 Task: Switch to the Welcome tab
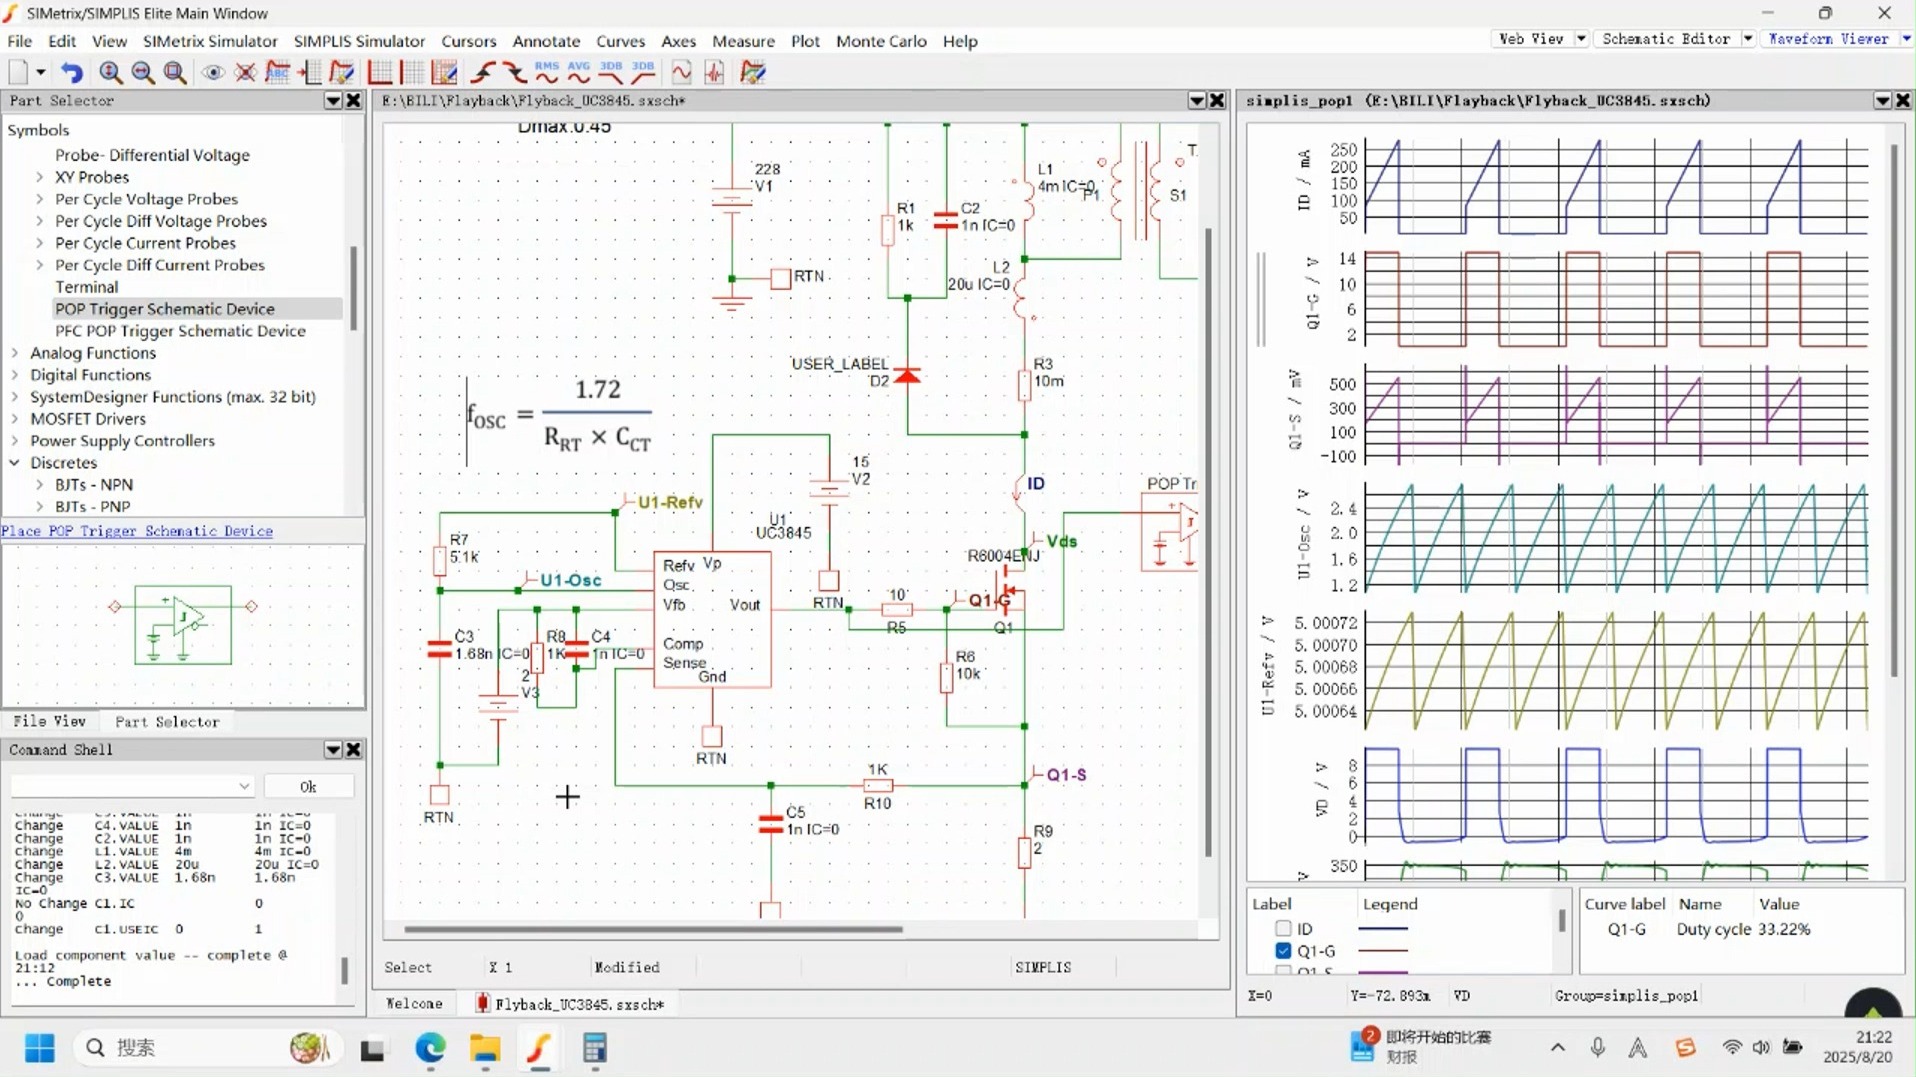tap(414, 1003)
